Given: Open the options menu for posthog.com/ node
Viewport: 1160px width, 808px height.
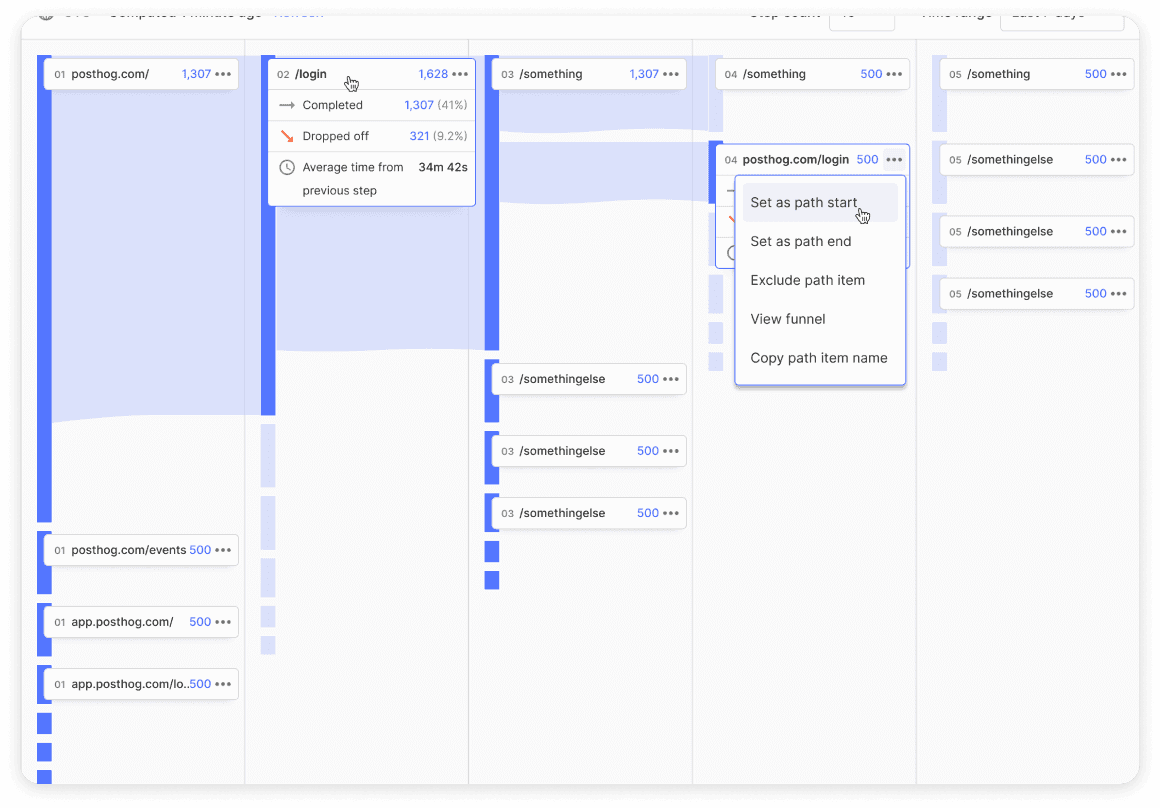Looking at the screenshot, I should (223, 74).
